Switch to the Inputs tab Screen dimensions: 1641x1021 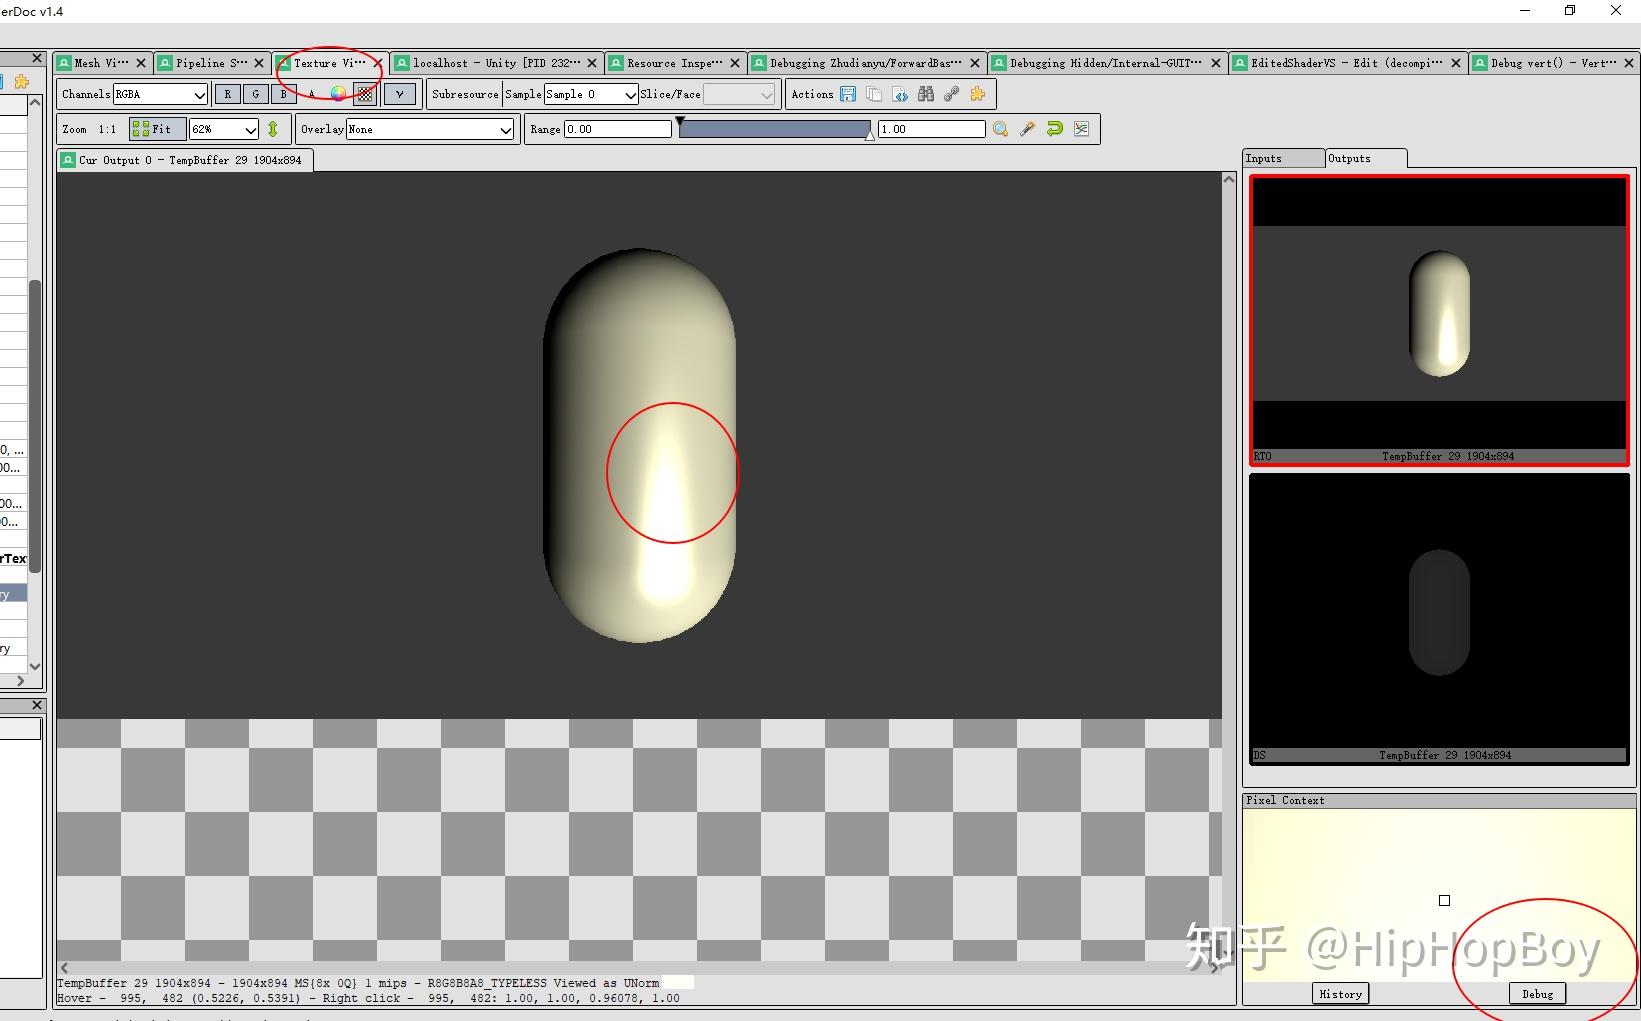(x=1282, y=158)
